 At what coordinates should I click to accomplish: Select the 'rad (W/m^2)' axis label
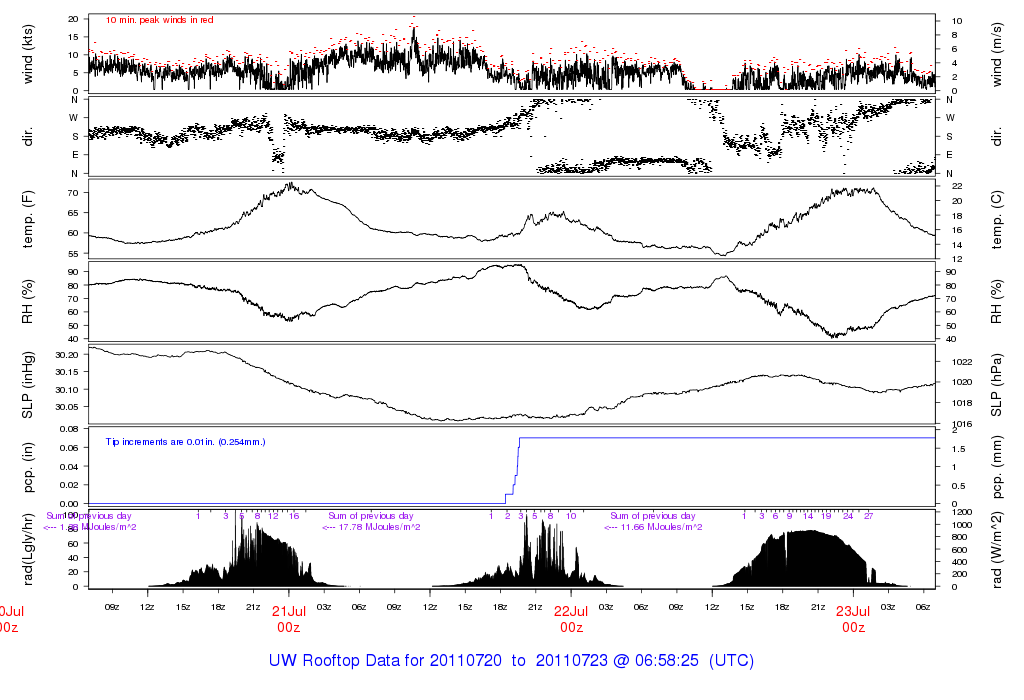997,550
